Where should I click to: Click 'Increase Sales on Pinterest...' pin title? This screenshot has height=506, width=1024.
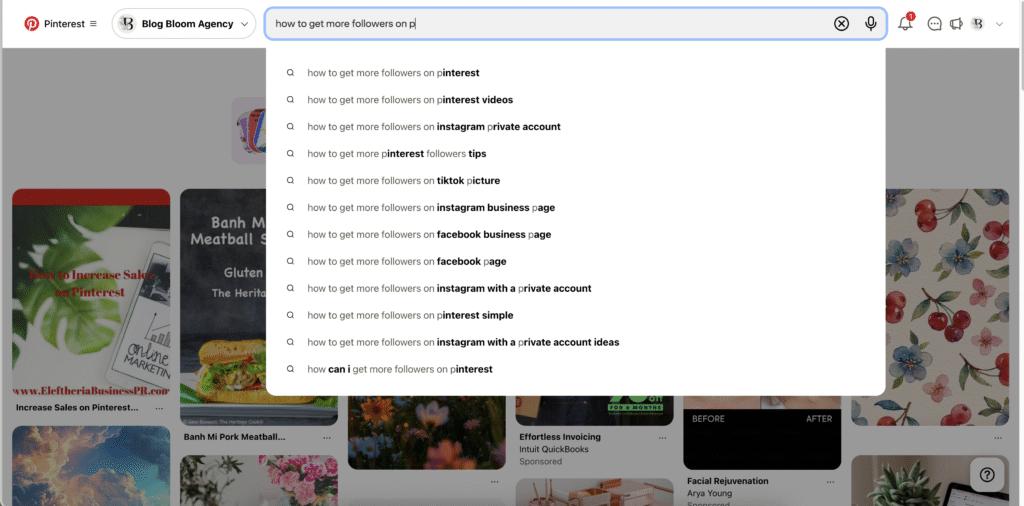(77, 407)
